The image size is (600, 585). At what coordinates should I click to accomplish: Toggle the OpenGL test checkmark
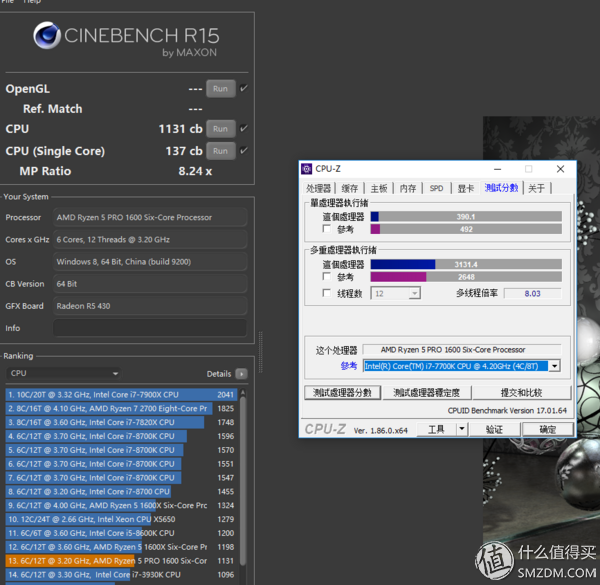click(x=244, y=88)
